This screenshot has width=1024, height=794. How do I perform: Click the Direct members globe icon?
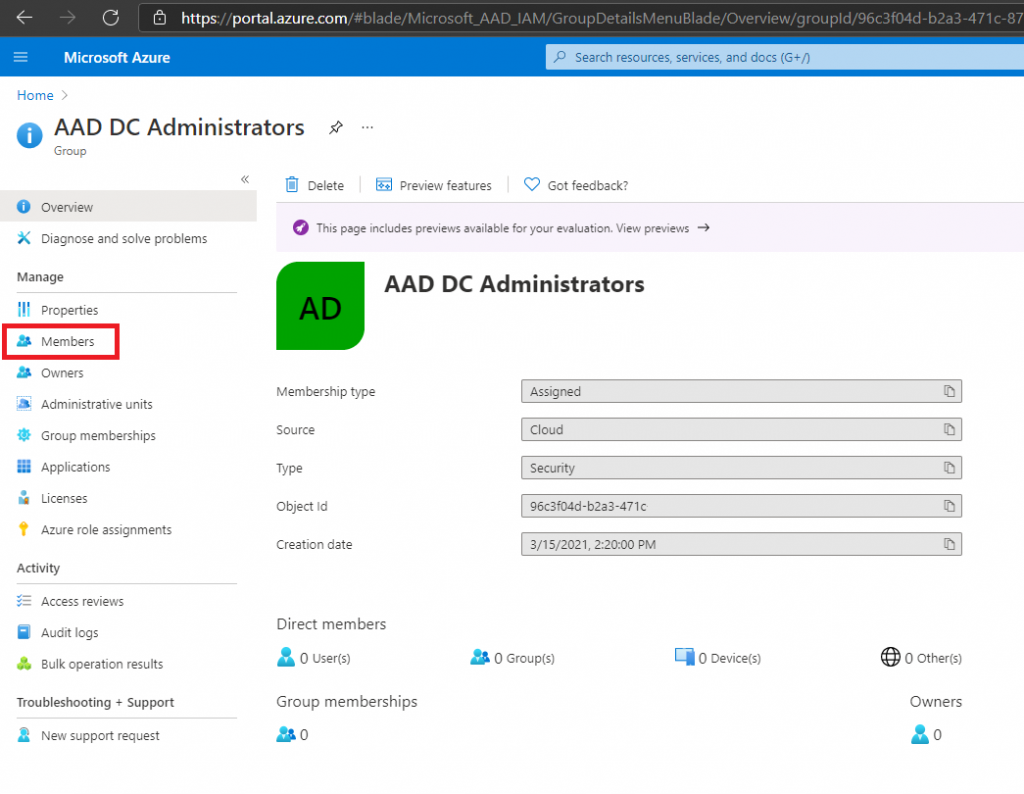click(890, 657)
